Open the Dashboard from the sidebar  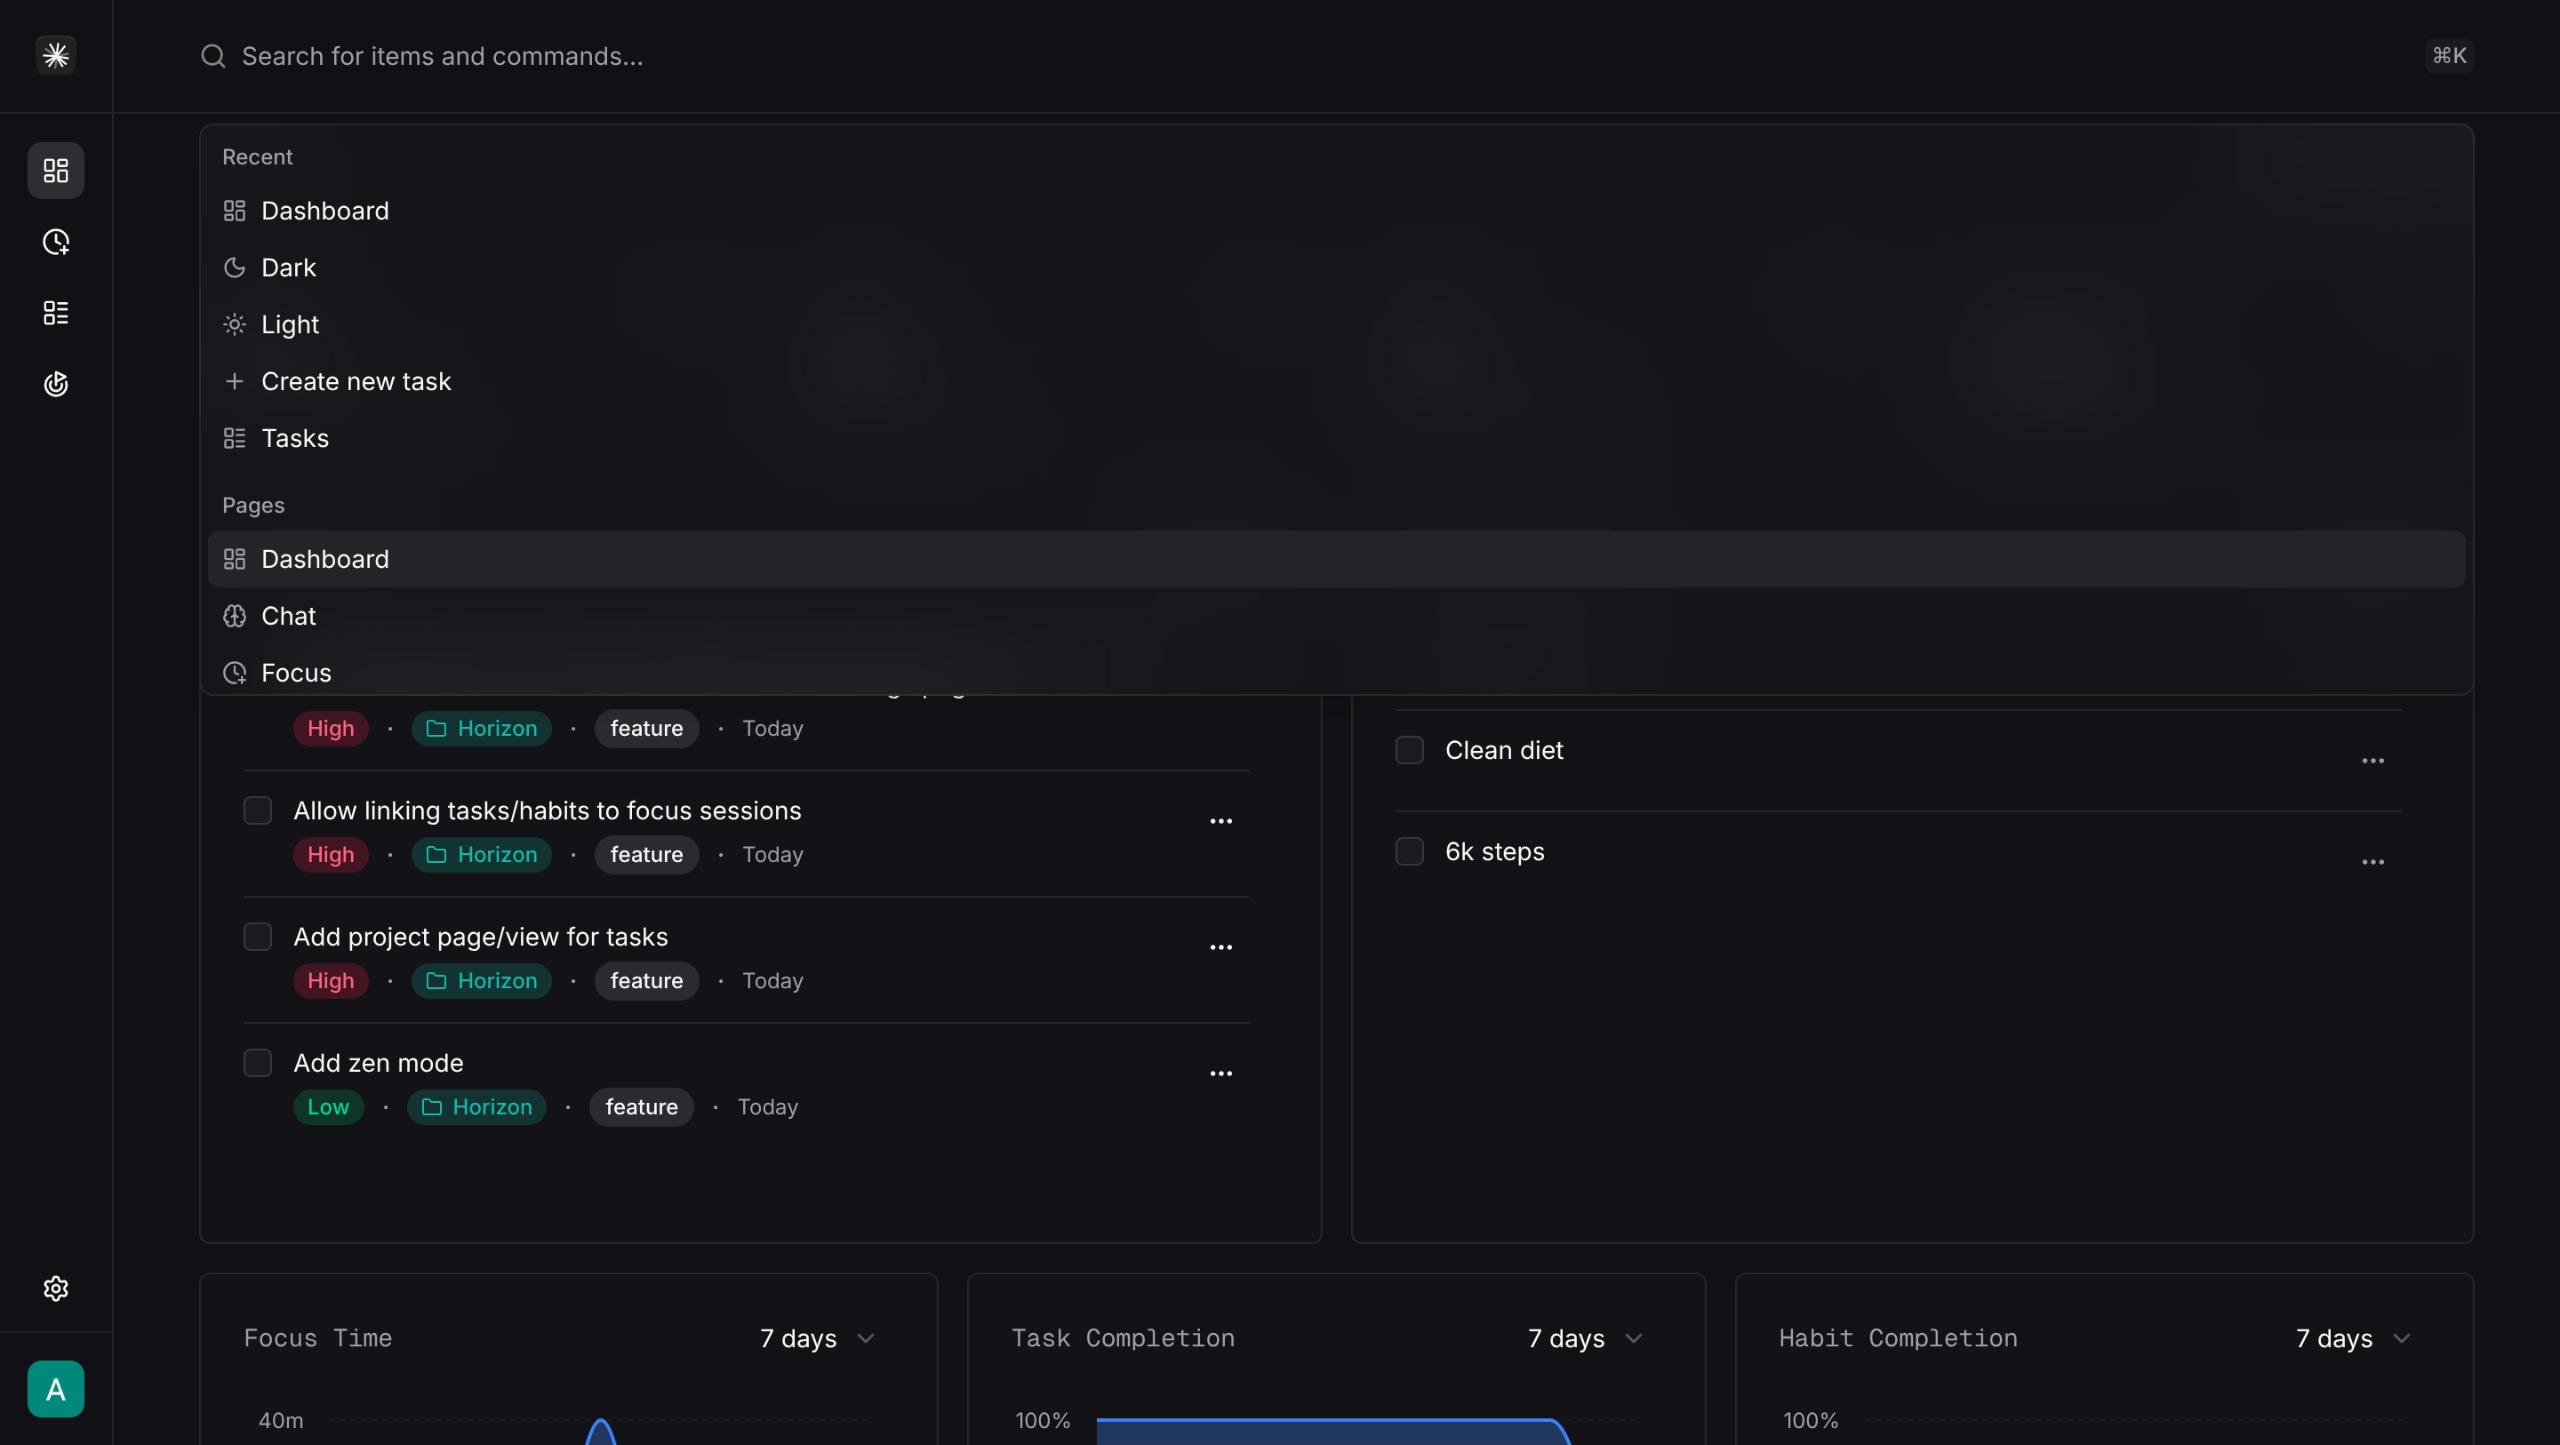(x=55, y=170)
